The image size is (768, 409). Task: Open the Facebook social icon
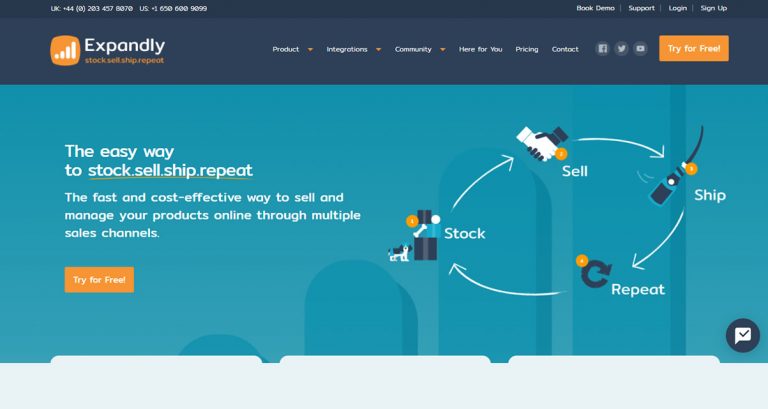point(602,48)
